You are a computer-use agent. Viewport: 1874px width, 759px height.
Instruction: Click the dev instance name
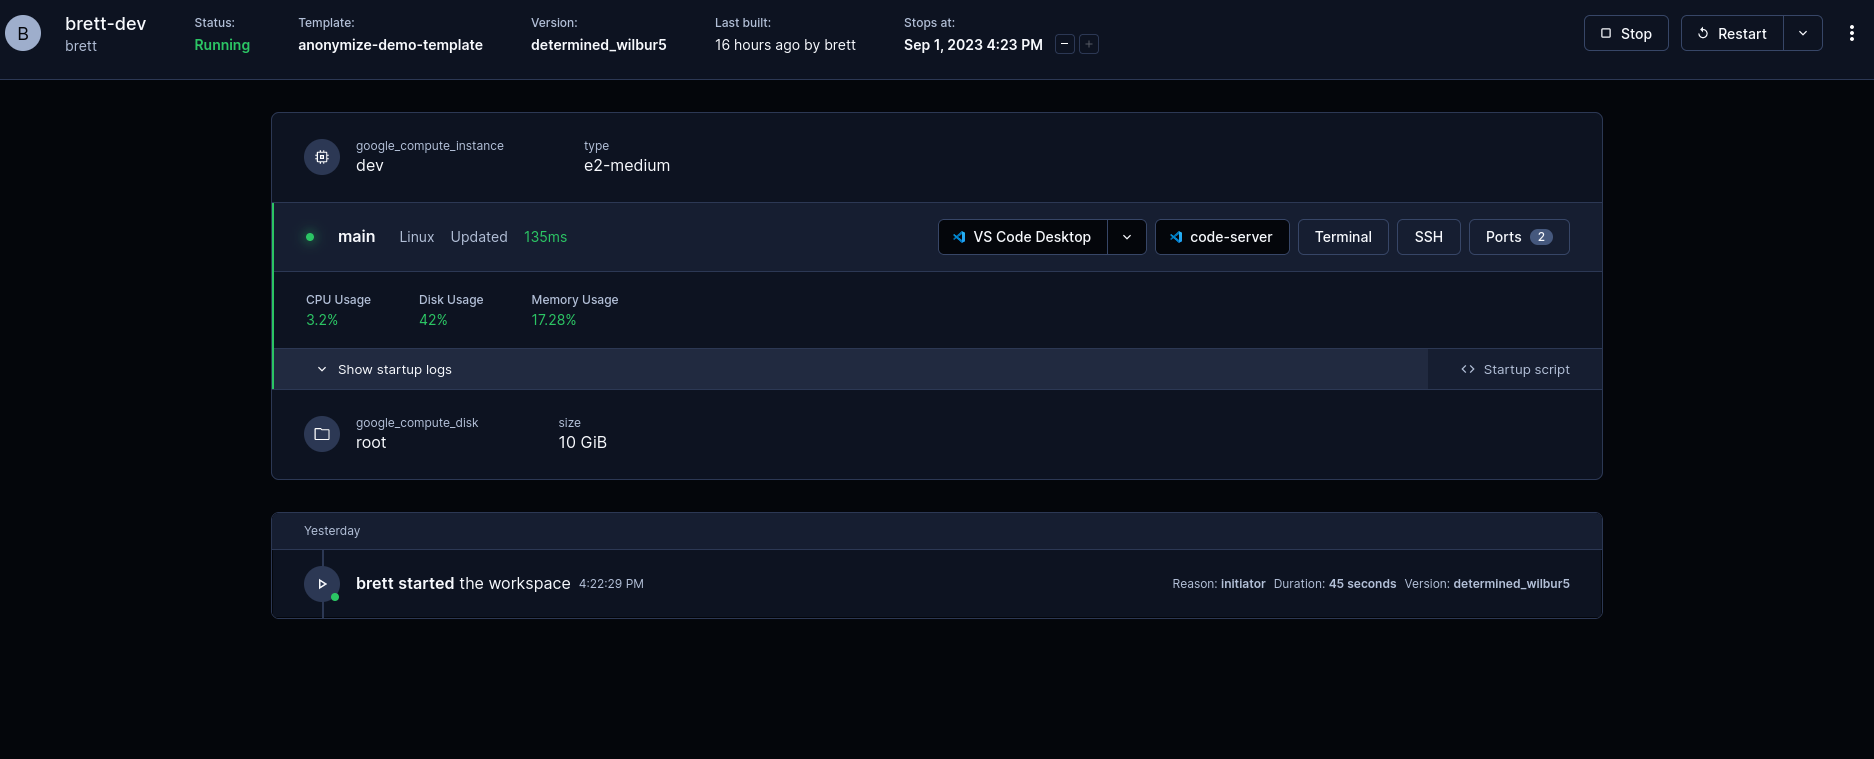370,166
